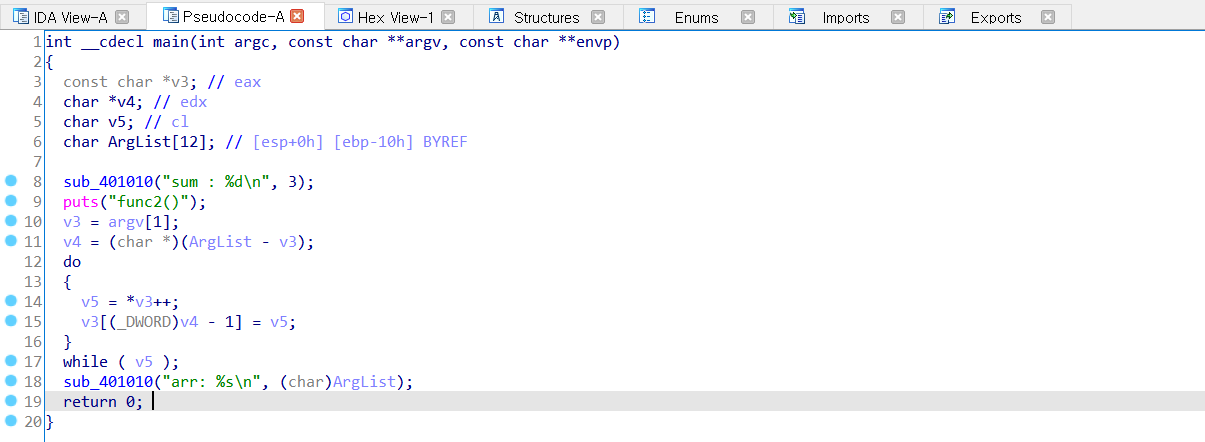Click the Pseudocode-A tab icon
Viewport: 1205px width, 442px height.
pyautogui.click(x=171, y=17)
